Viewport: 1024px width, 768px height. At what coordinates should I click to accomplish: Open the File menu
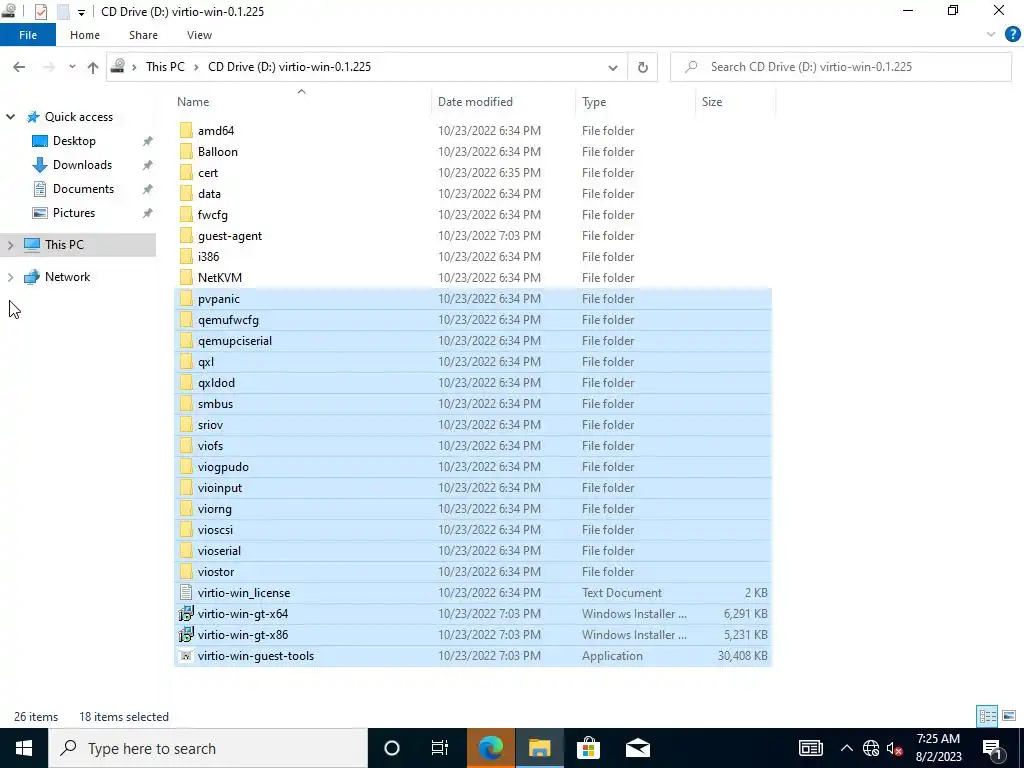[28, 35]
